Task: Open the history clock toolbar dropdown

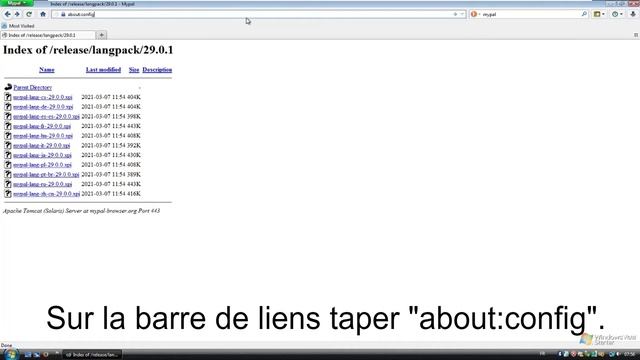Action: pyautogui.click(x=617, y=14)
